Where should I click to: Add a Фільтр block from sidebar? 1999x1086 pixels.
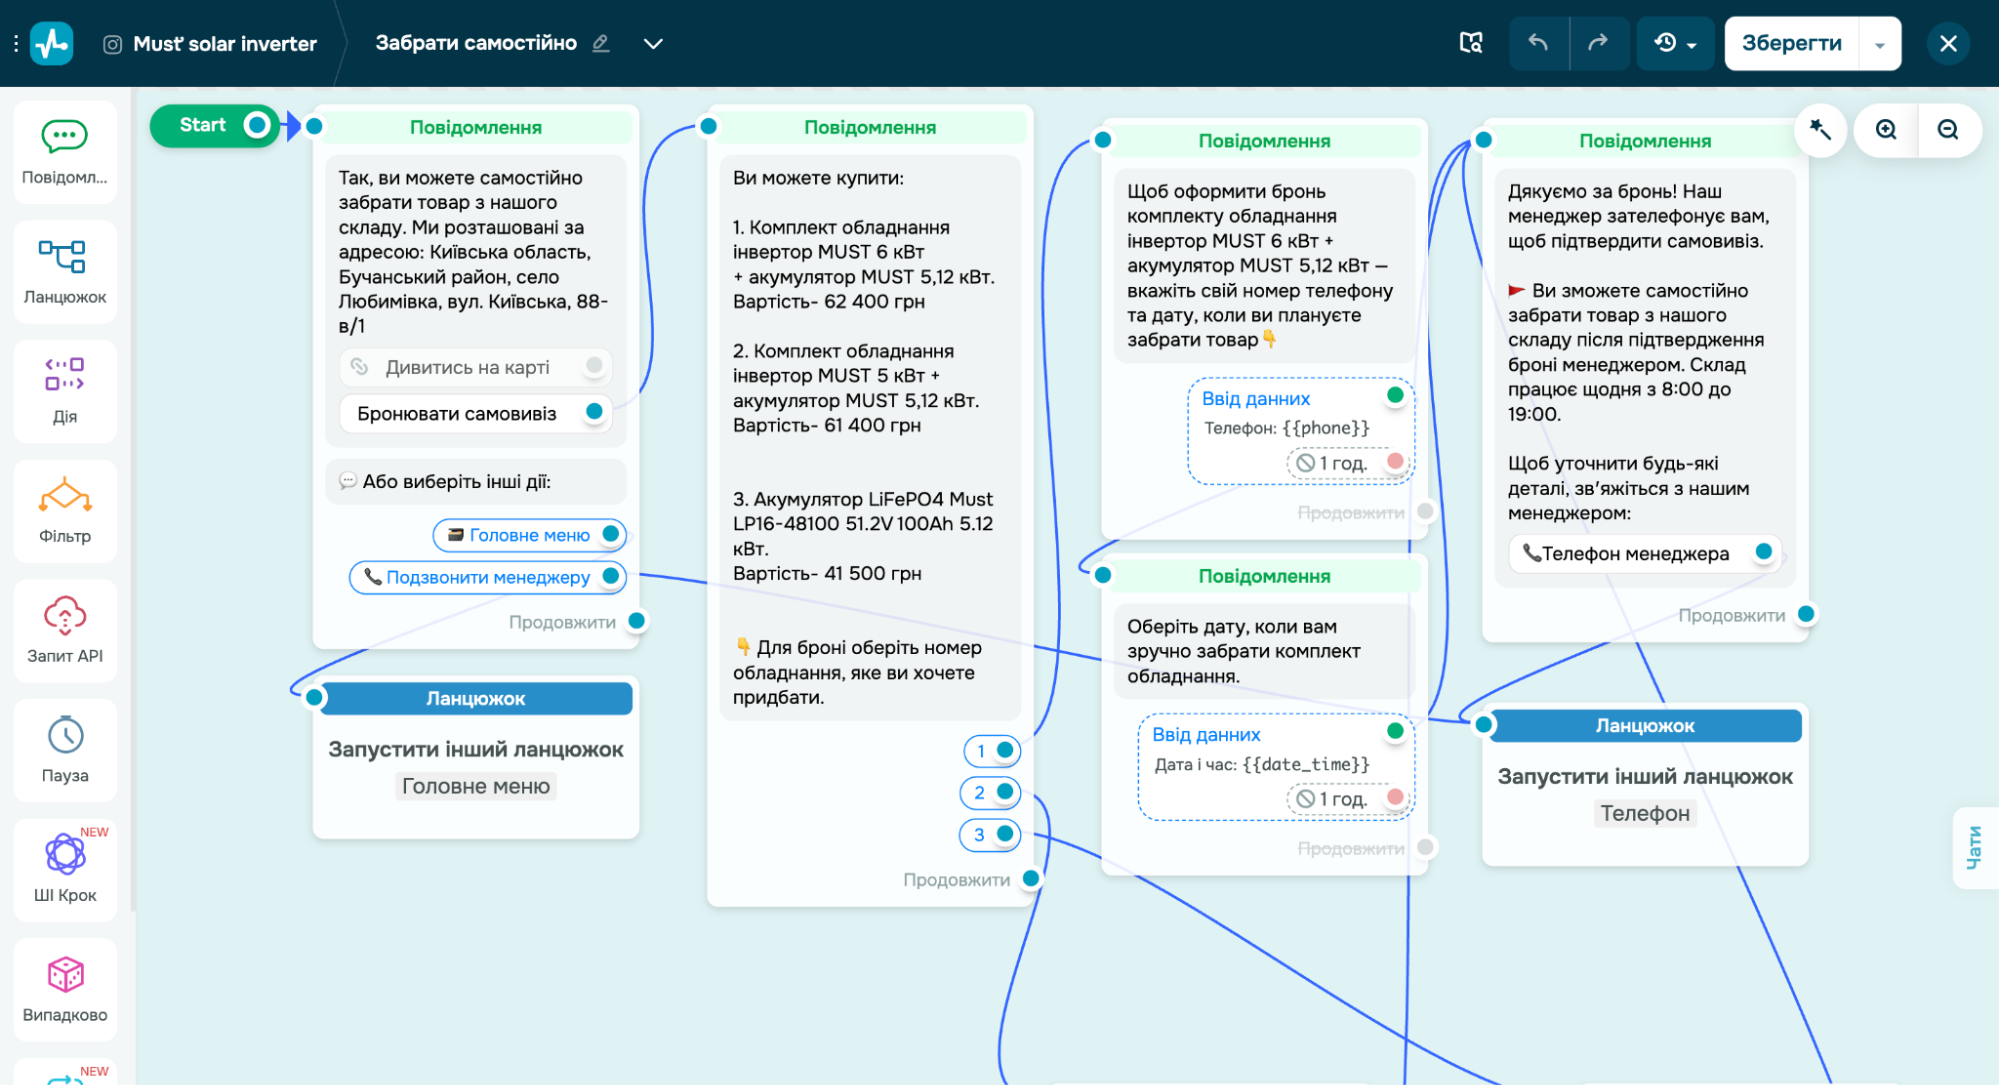click(x=65, y=511)
